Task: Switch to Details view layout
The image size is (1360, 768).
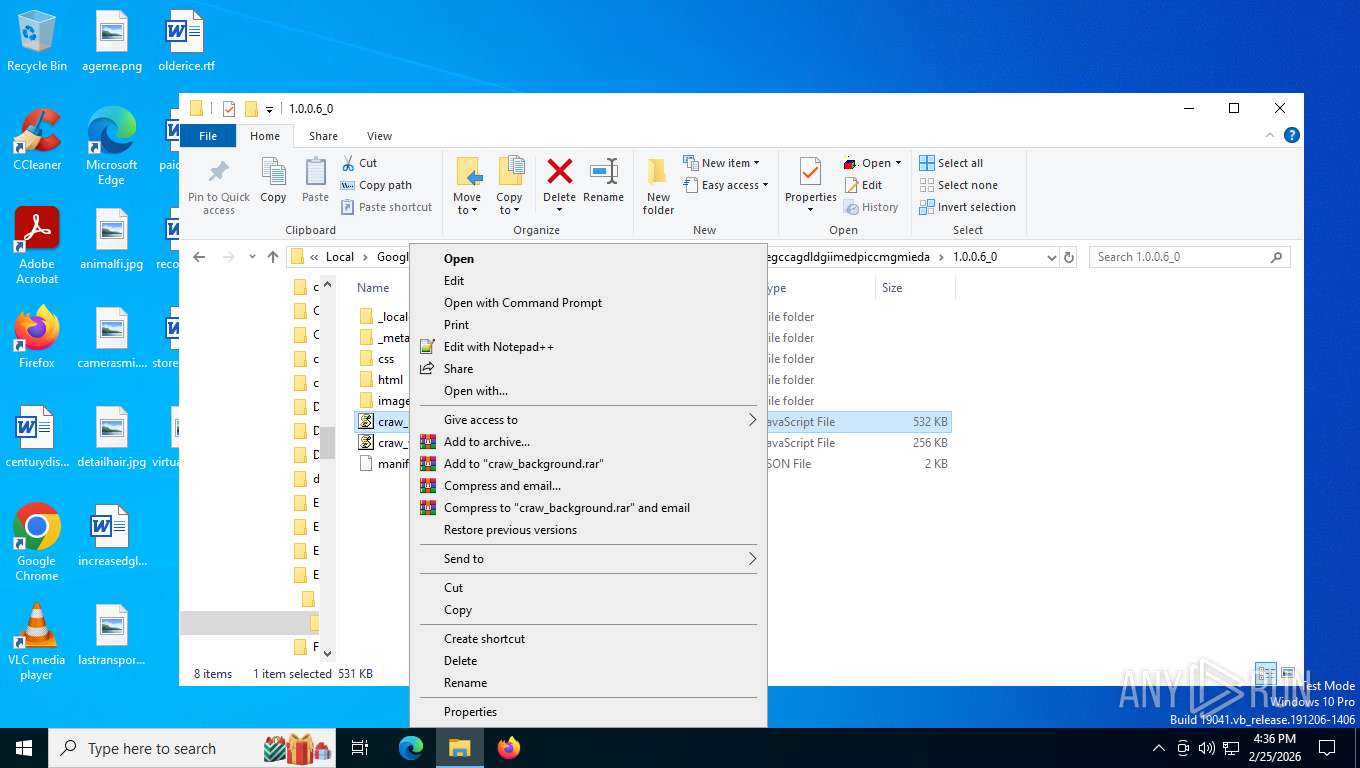Action: pos(1265,674)
